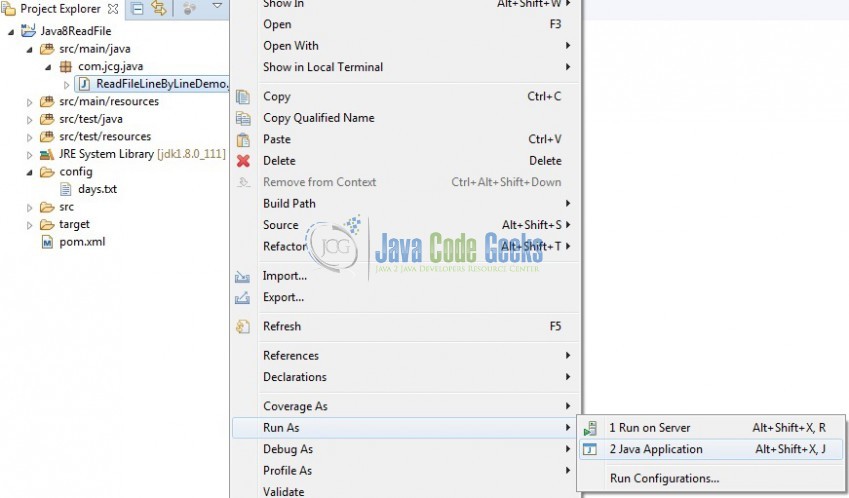The height and width of the screenshot is (498, 849).
Task: Select days.txt in the project tree
Action: click(97, 189)
